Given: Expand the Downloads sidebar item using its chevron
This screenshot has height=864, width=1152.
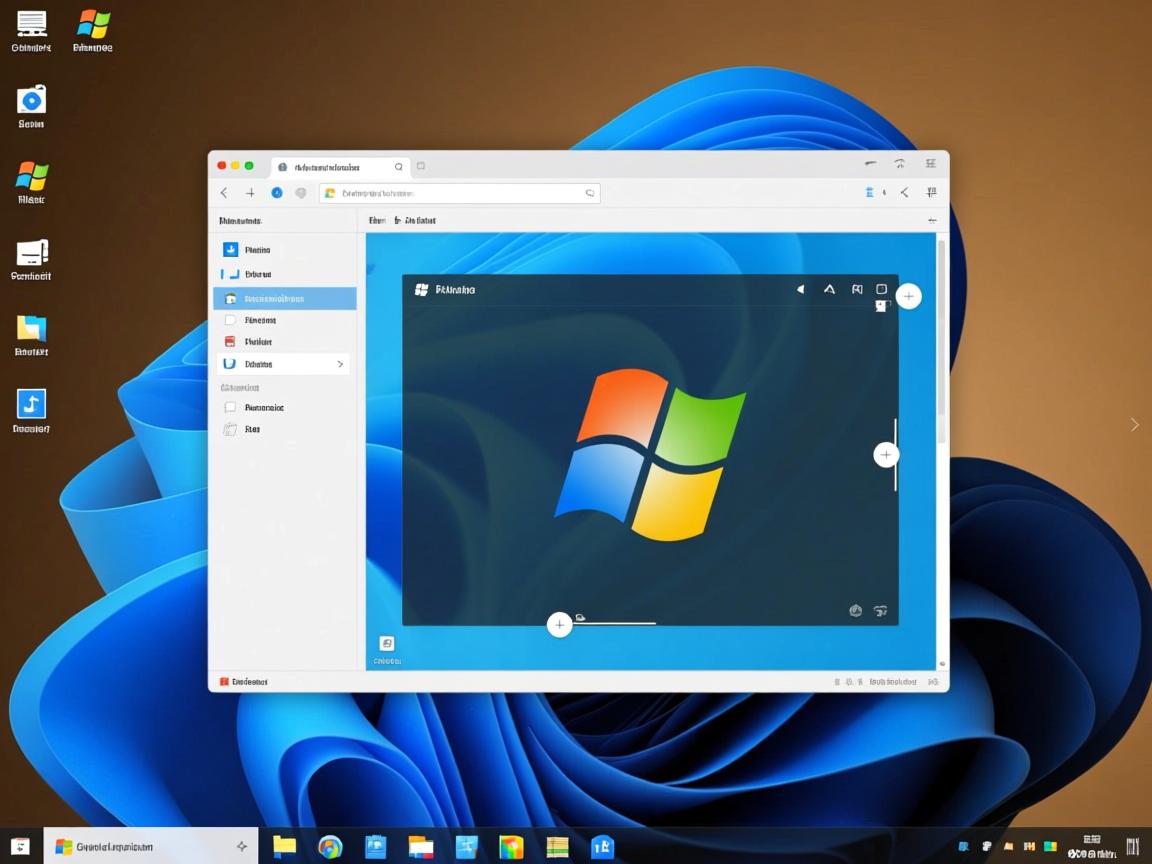Looking at the screenshot, I should (340, 363).
